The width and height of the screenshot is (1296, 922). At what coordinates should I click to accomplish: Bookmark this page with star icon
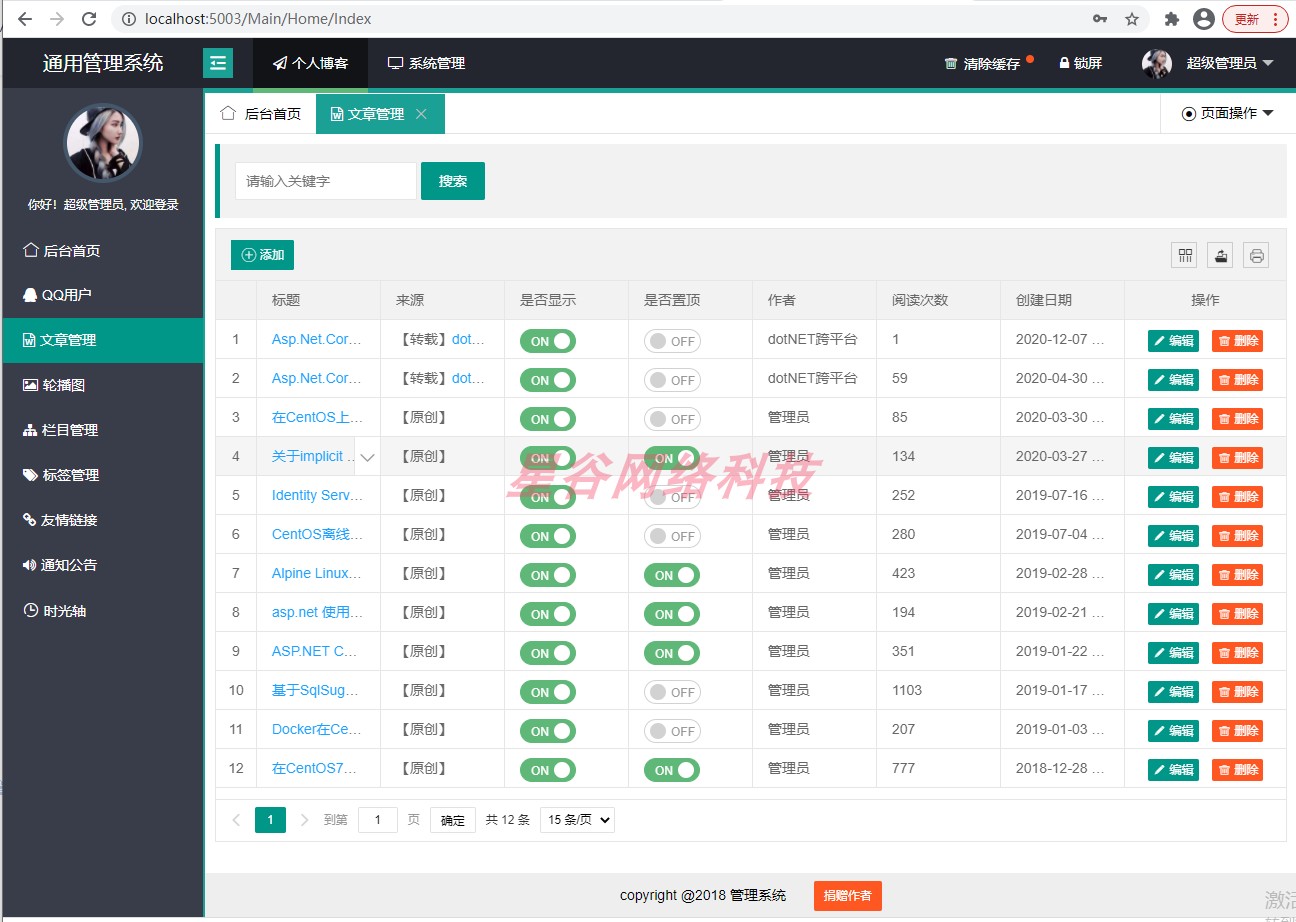click(1132, 19)
